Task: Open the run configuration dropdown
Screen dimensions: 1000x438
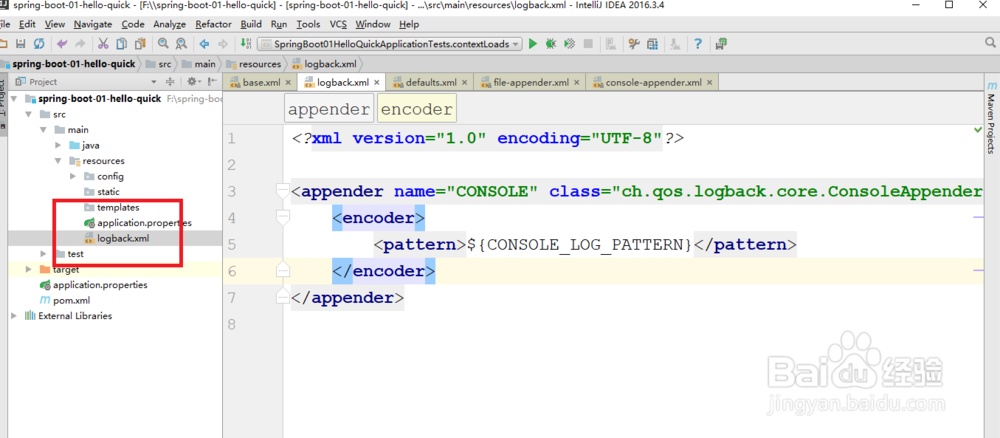Action: pyautogui.click(x=390, y=44)
